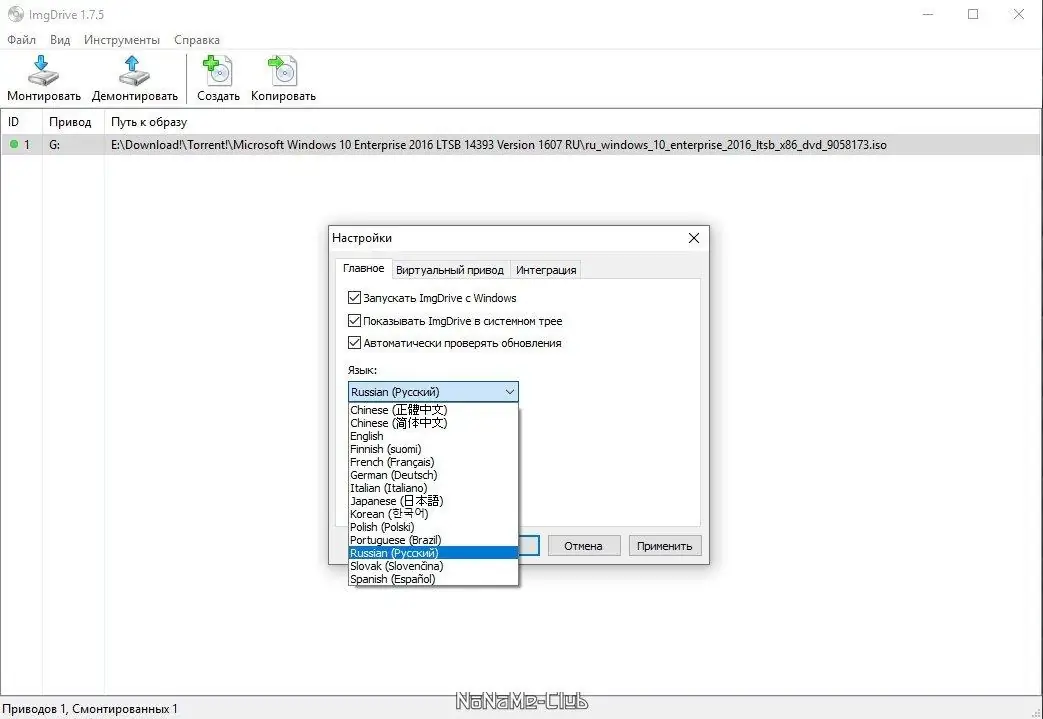Switch to the Интеграция tab
Image resolution: width=1043 pixels, height=719 pixels.
click(x=546, y=270)
